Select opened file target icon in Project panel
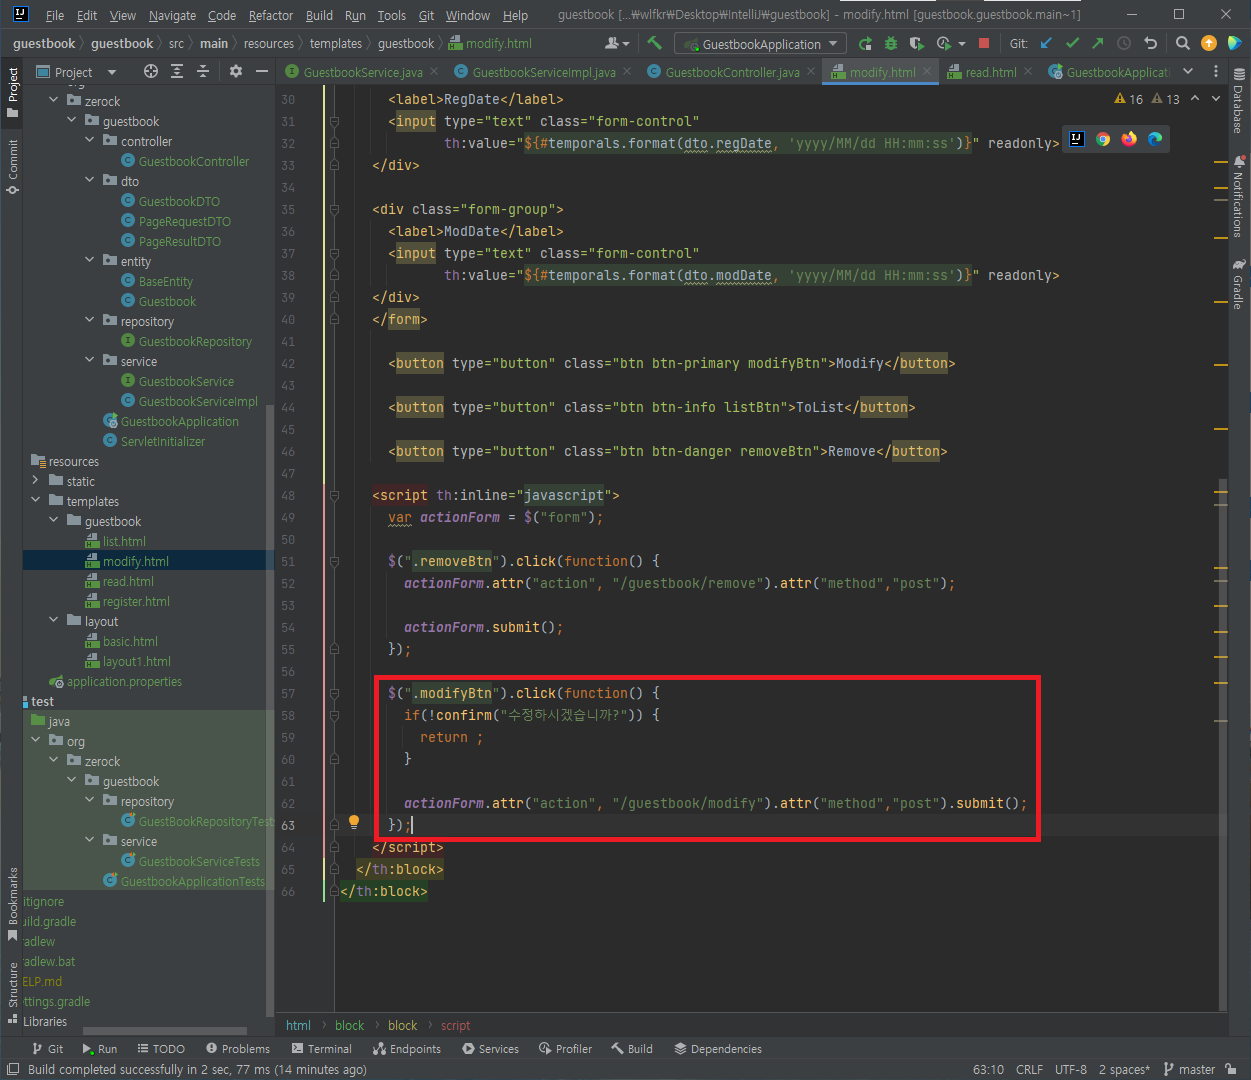 151,71
